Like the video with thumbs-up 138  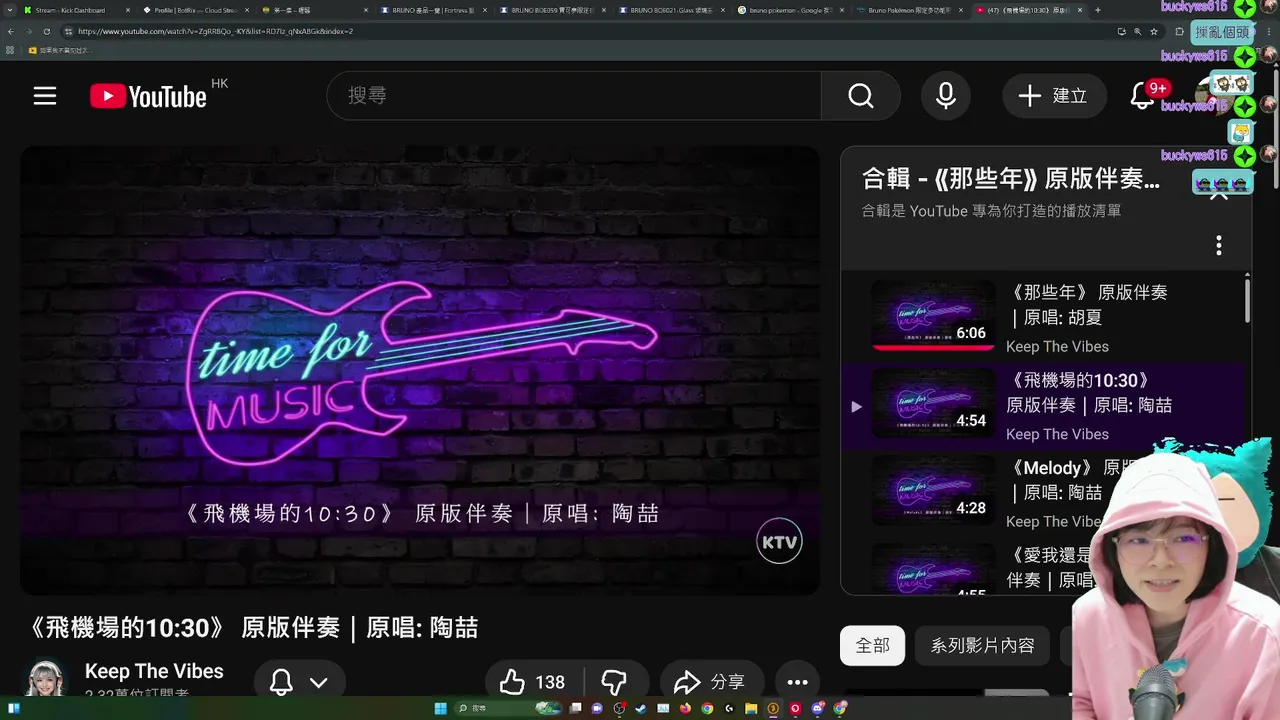pyautogui.click(x=535, y=682)
